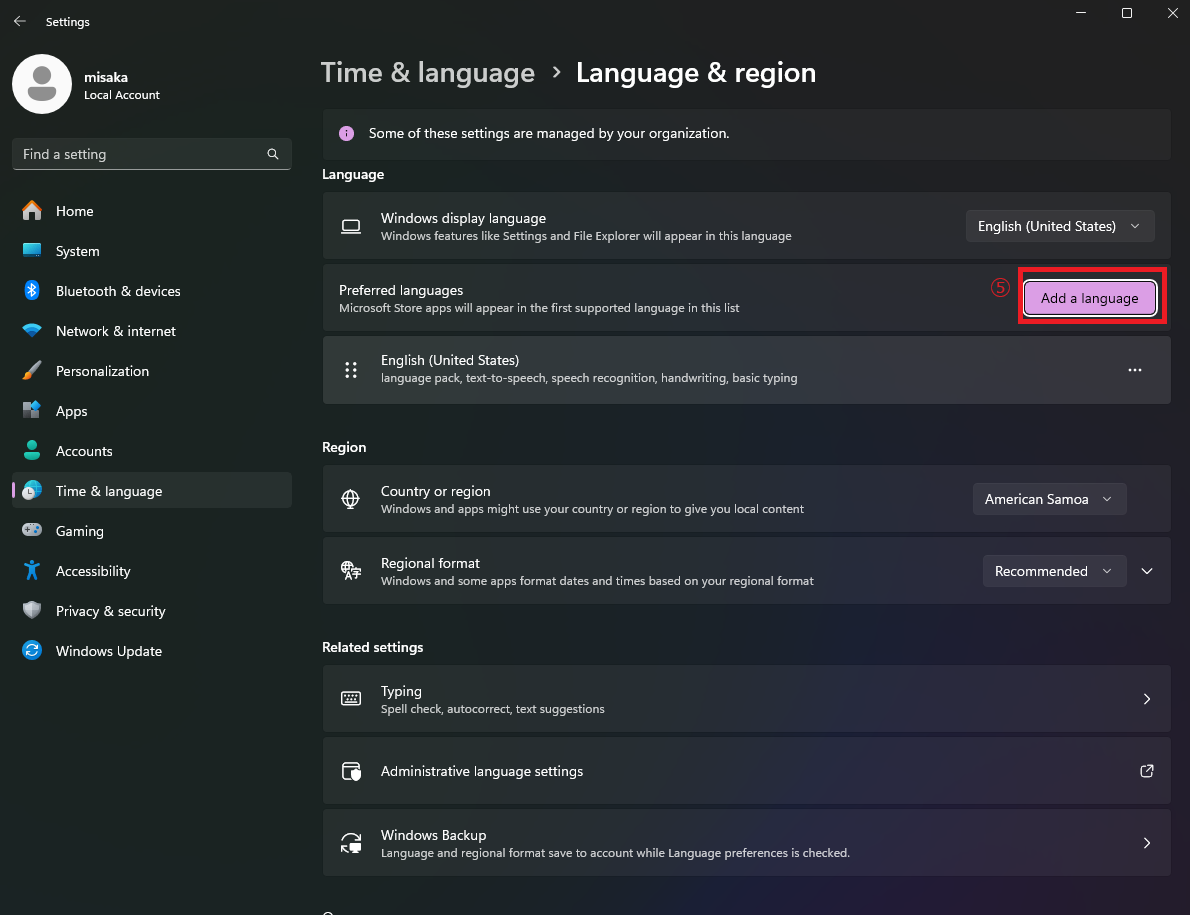Screen dimensions: 1190x915
Task: Open the Recommended regional format dropdown
Action: [1053, 571]
